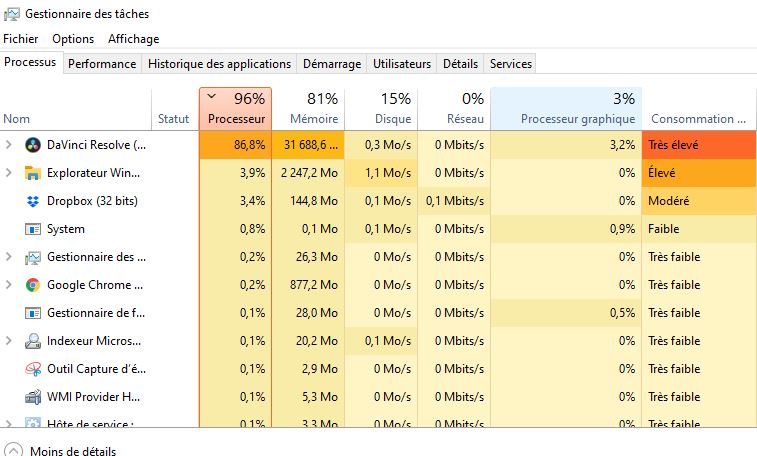The height and width of the screenshot is (456, 757).
Task: Switch to the Performance tab
Action: [102, 64]
